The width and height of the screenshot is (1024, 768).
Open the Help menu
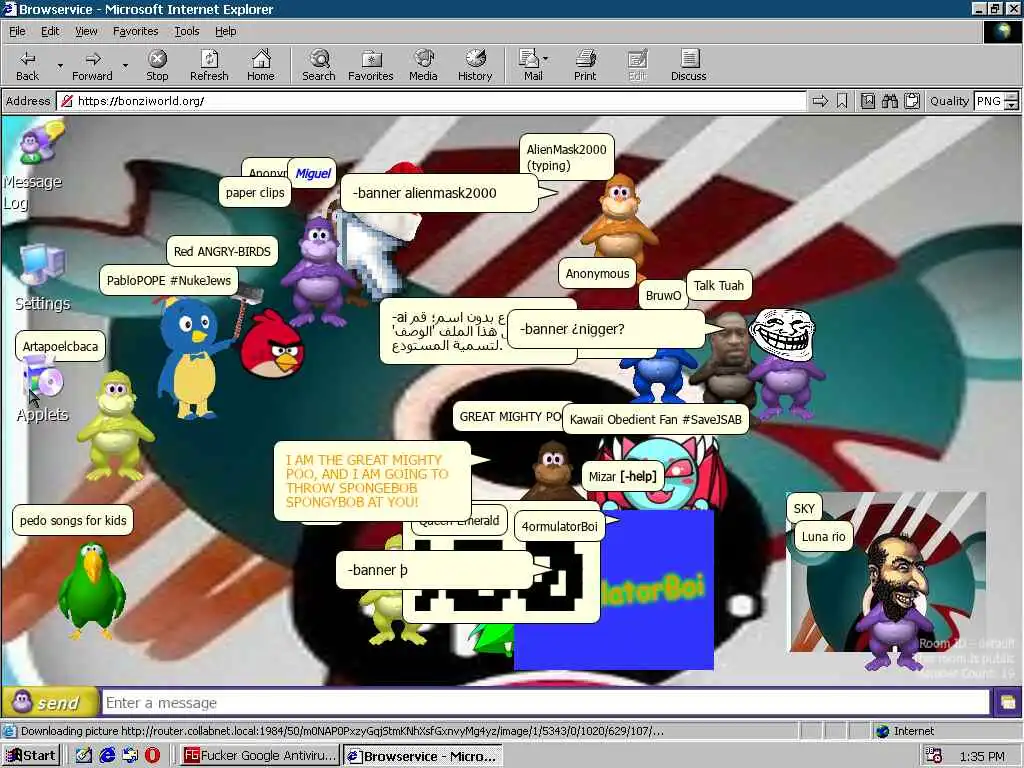pyautogui.click(x=225, y=31)
